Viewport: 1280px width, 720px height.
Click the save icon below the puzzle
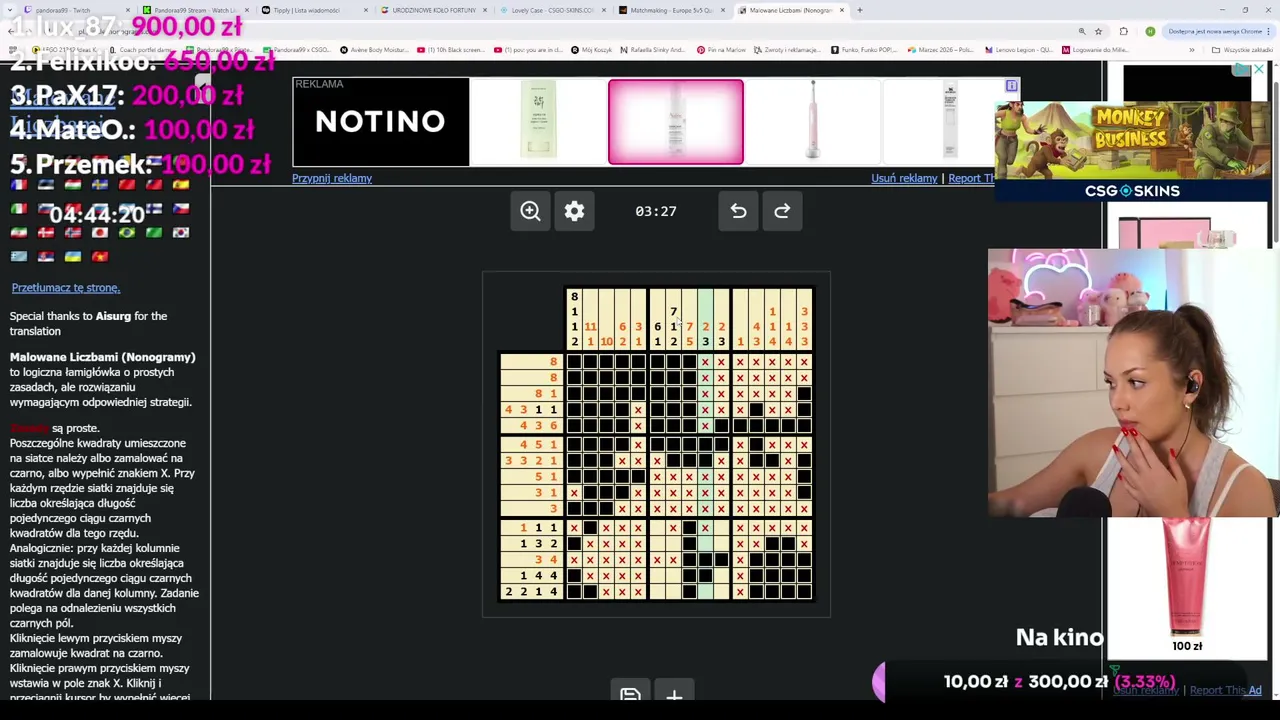point(630,694)
